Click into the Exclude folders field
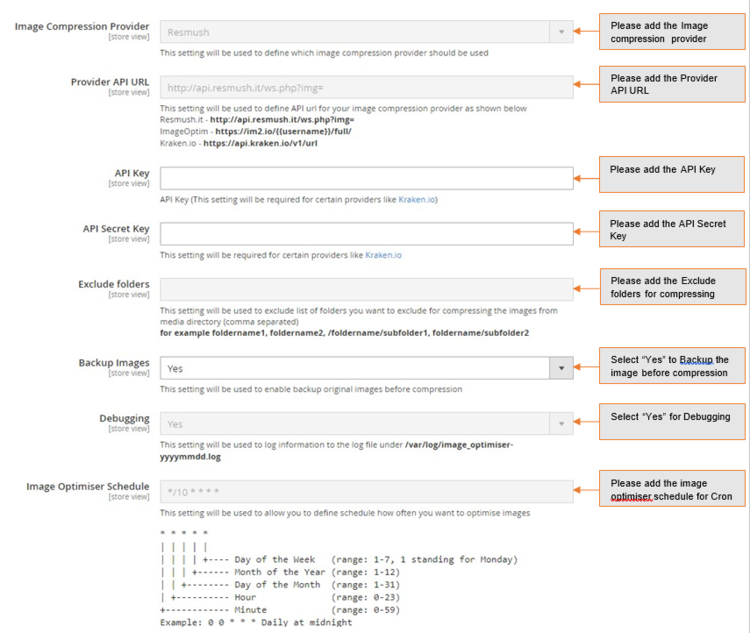Image resolution: width=750 pixels, height=633 pixels. [x=366, y=290]
